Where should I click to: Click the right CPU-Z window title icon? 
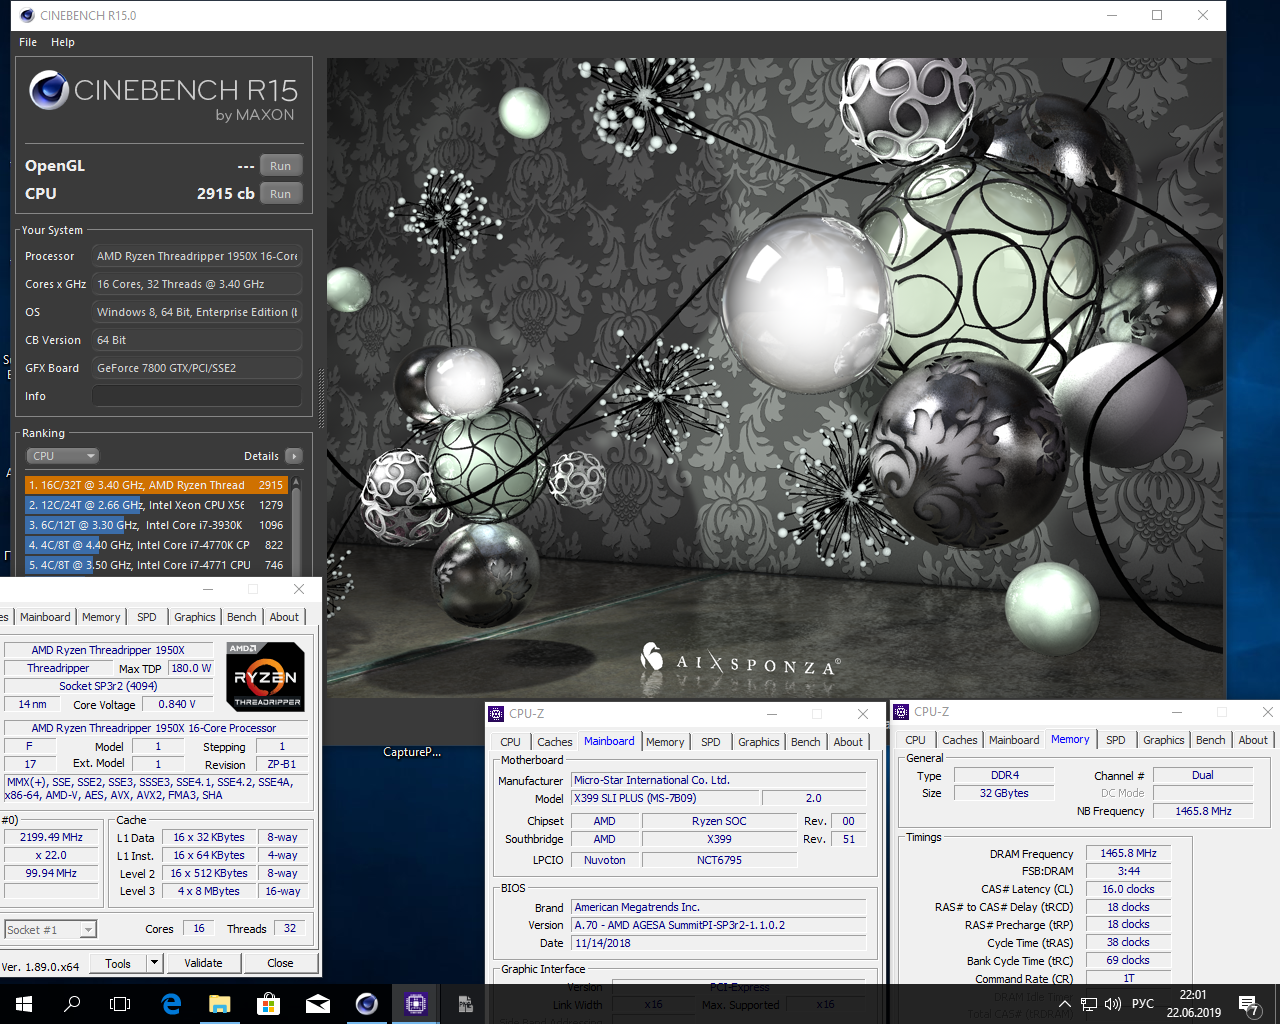(x=901, y=712)
